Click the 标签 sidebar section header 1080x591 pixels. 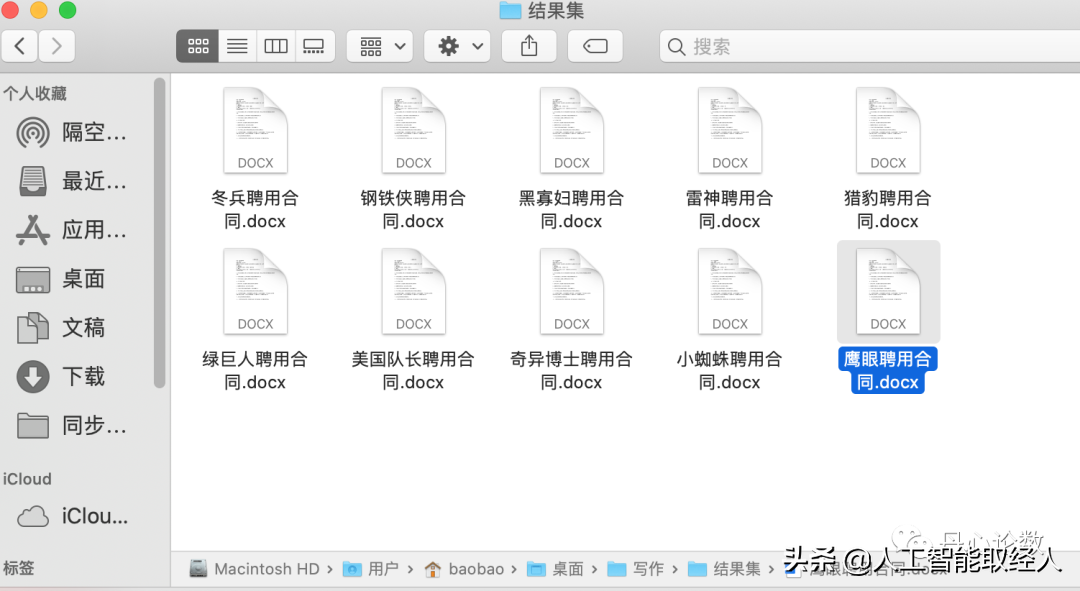click(x=19, y=568)
